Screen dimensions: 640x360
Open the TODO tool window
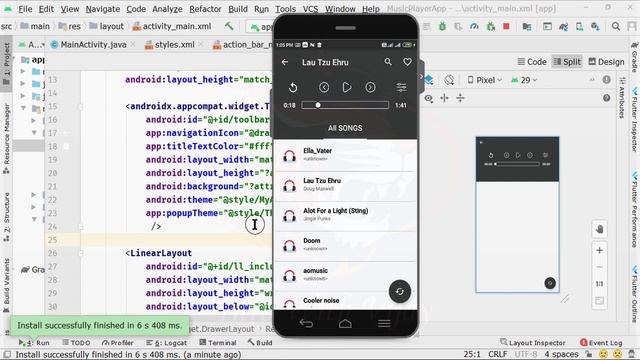(x=76, y=343)
